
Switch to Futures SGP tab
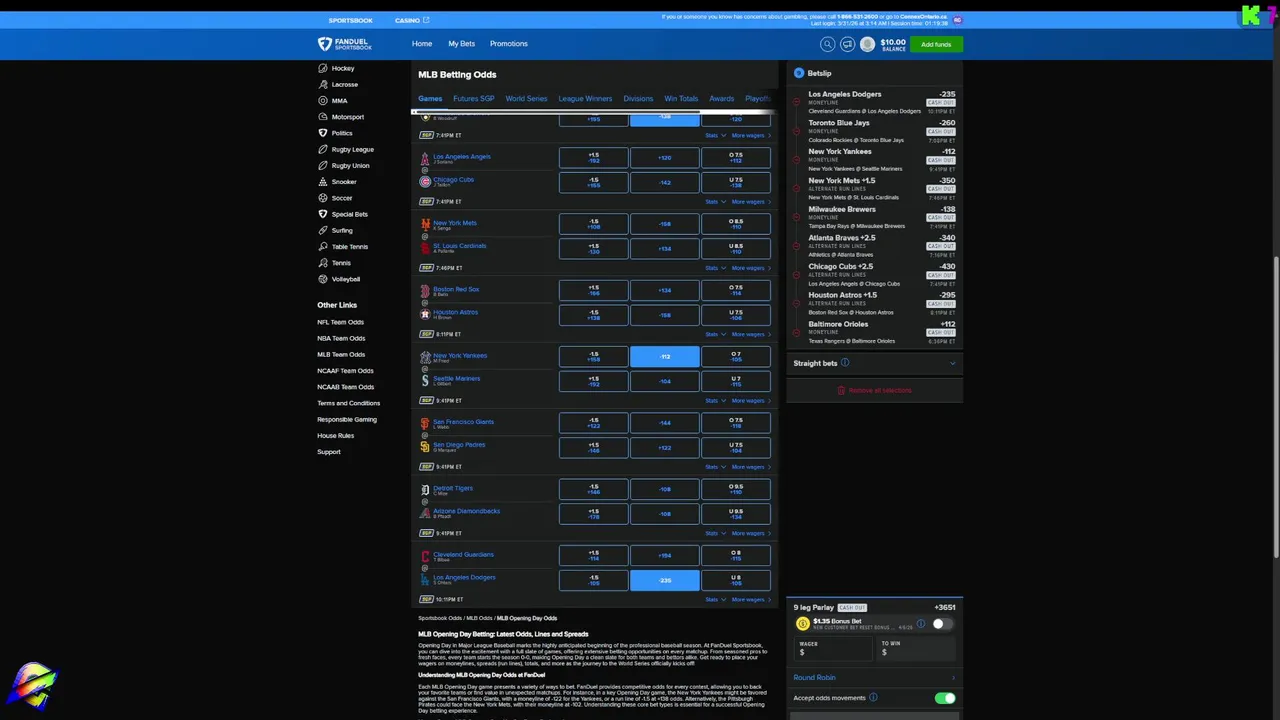click(x=474, y=99)
